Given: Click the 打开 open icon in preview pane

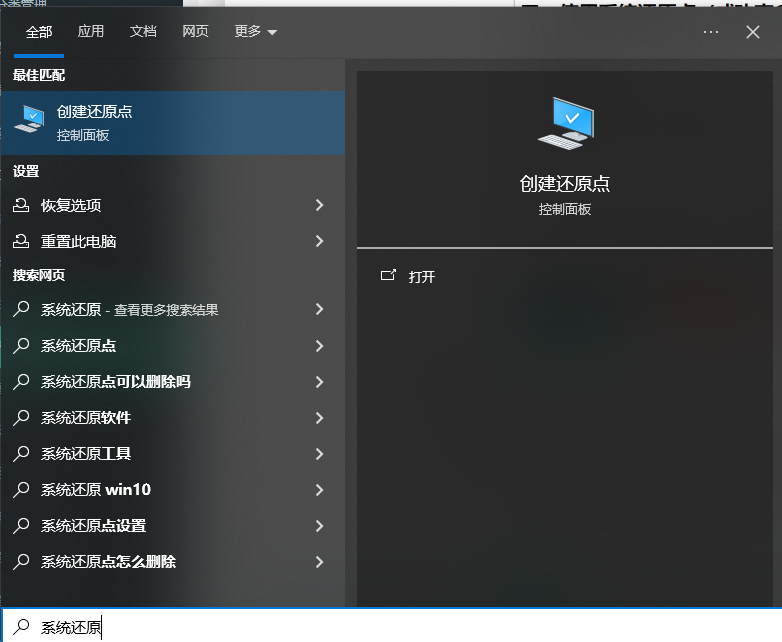Looking at the screenshot, I should 388,275.
